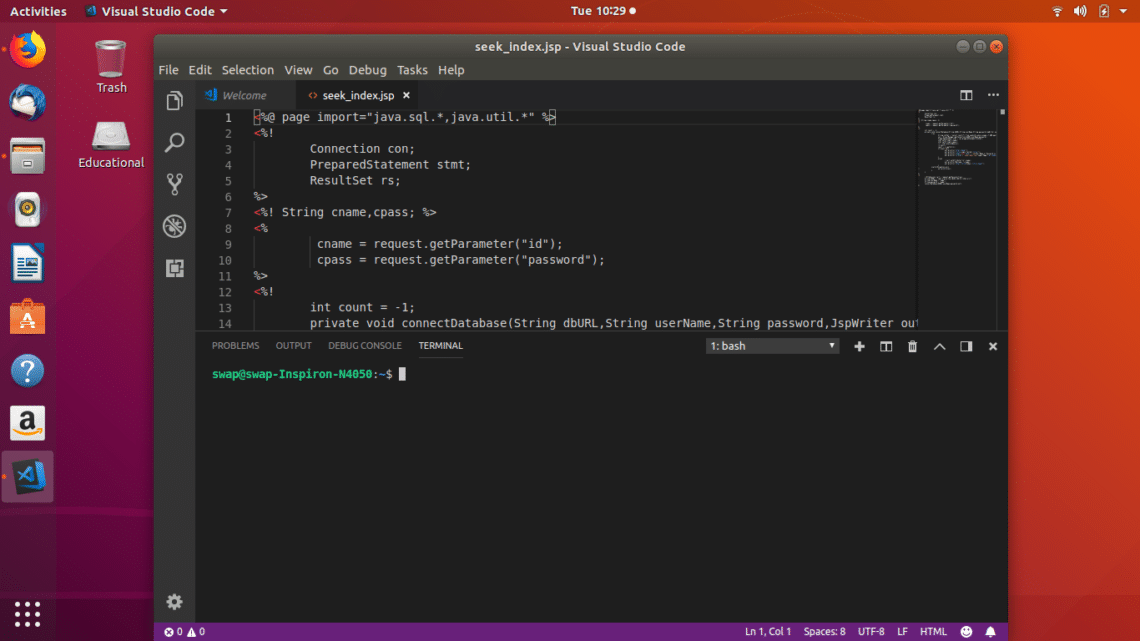Image resolution: width=1140 pixels, height=641 pixels.
Task: Switch to the PROBLEMS panel tab
Action: tap(236, 346)
